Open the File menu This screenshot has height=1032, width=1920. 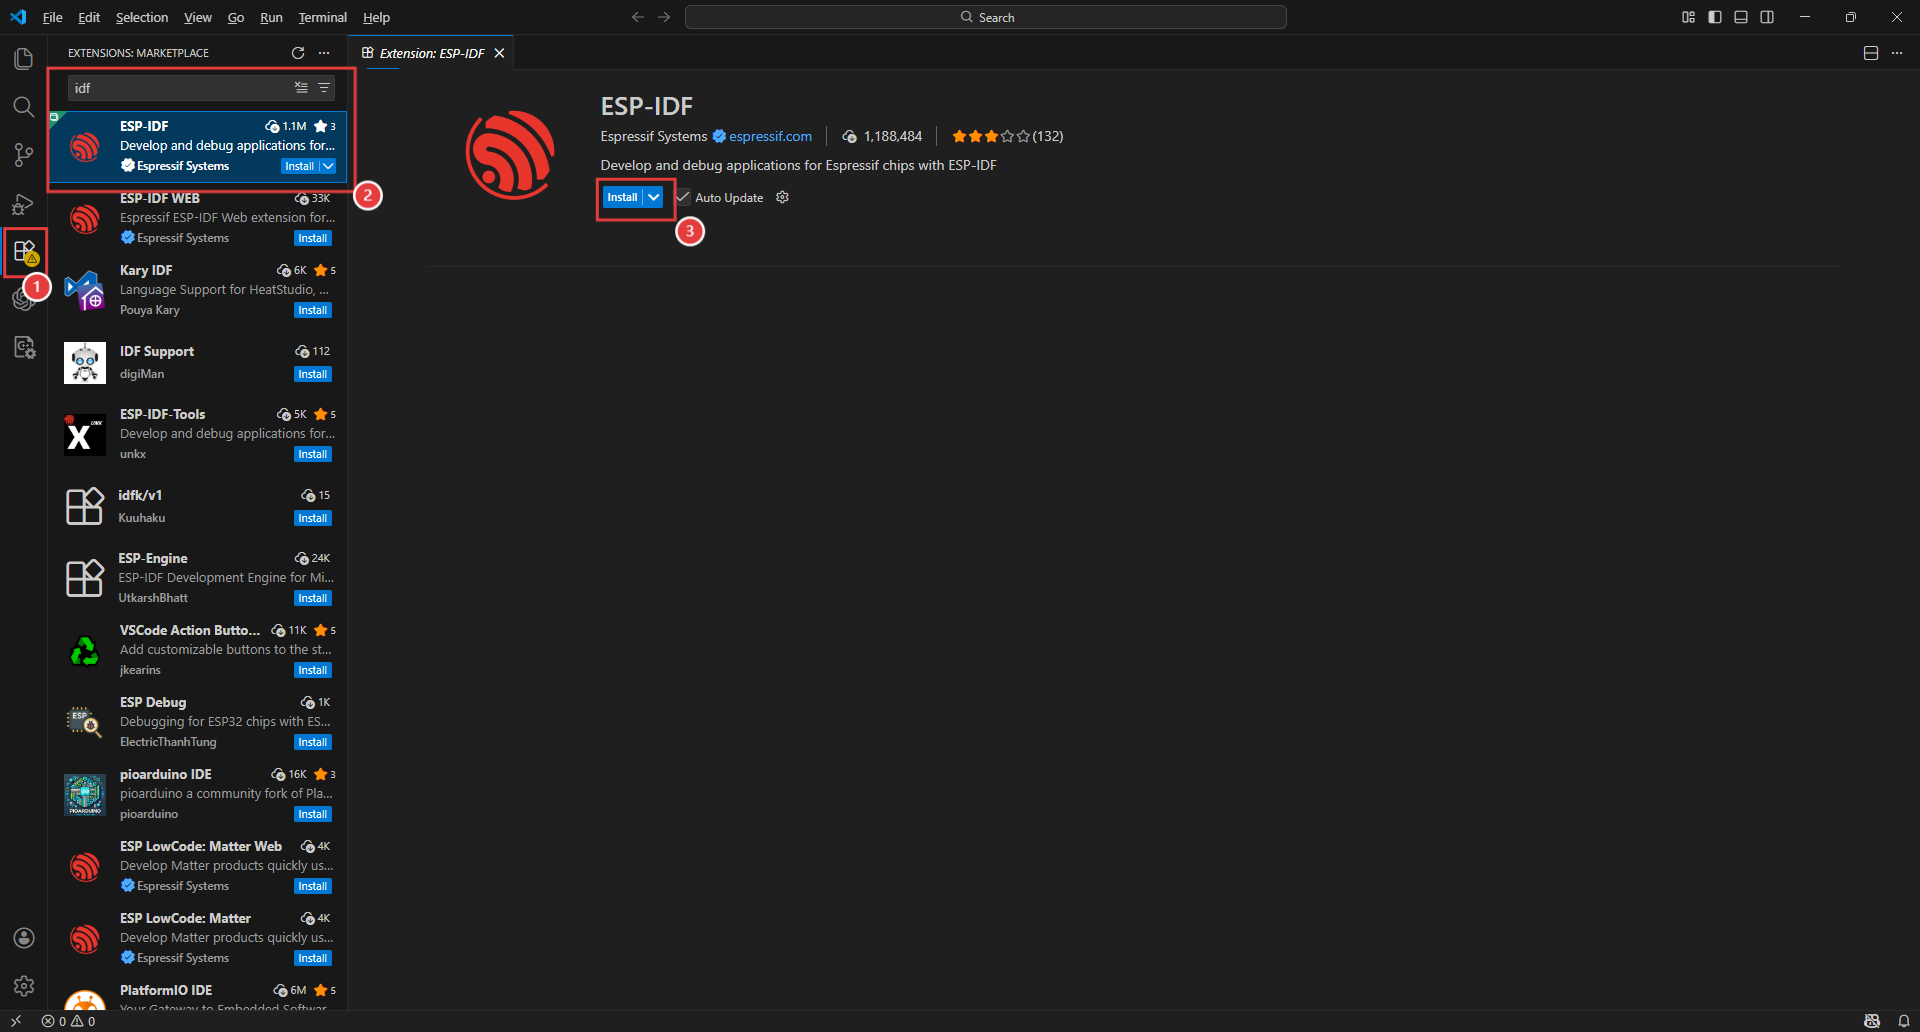coord(53,17)
